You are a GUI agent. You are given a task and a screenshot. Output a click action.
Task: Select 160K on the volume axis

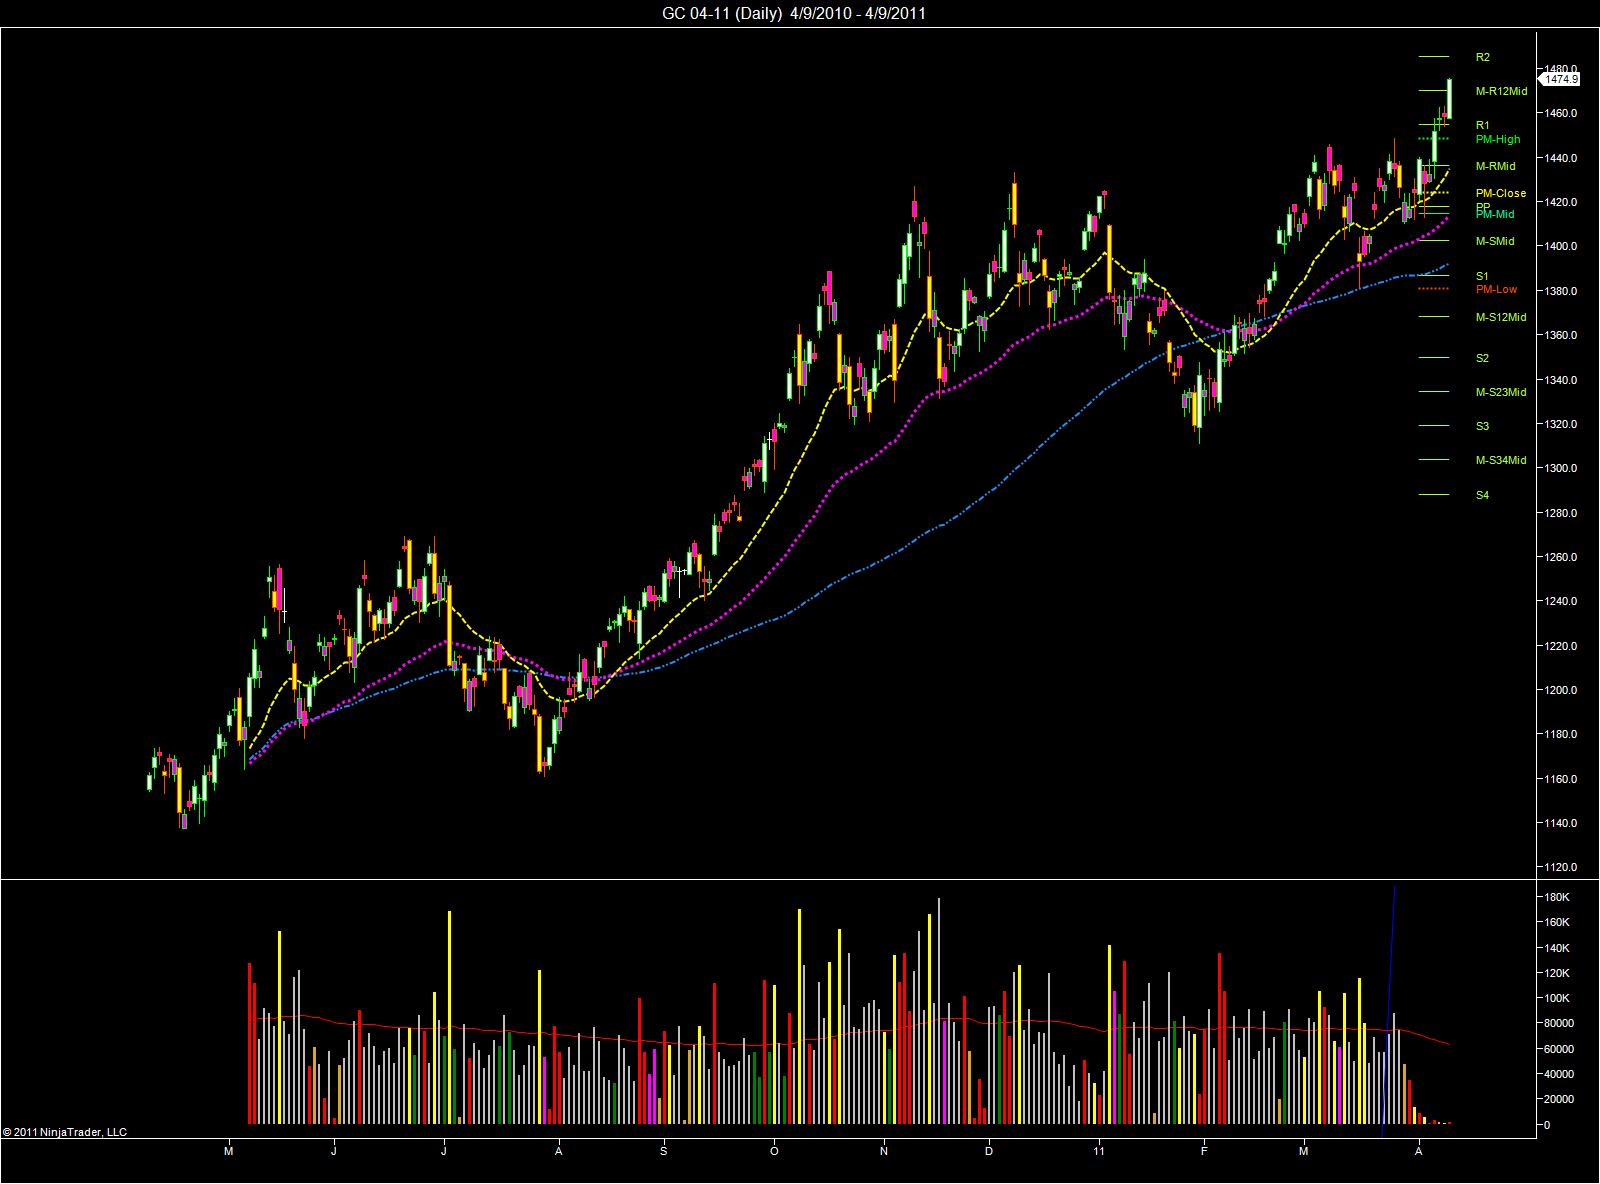tap(1557, 922)
